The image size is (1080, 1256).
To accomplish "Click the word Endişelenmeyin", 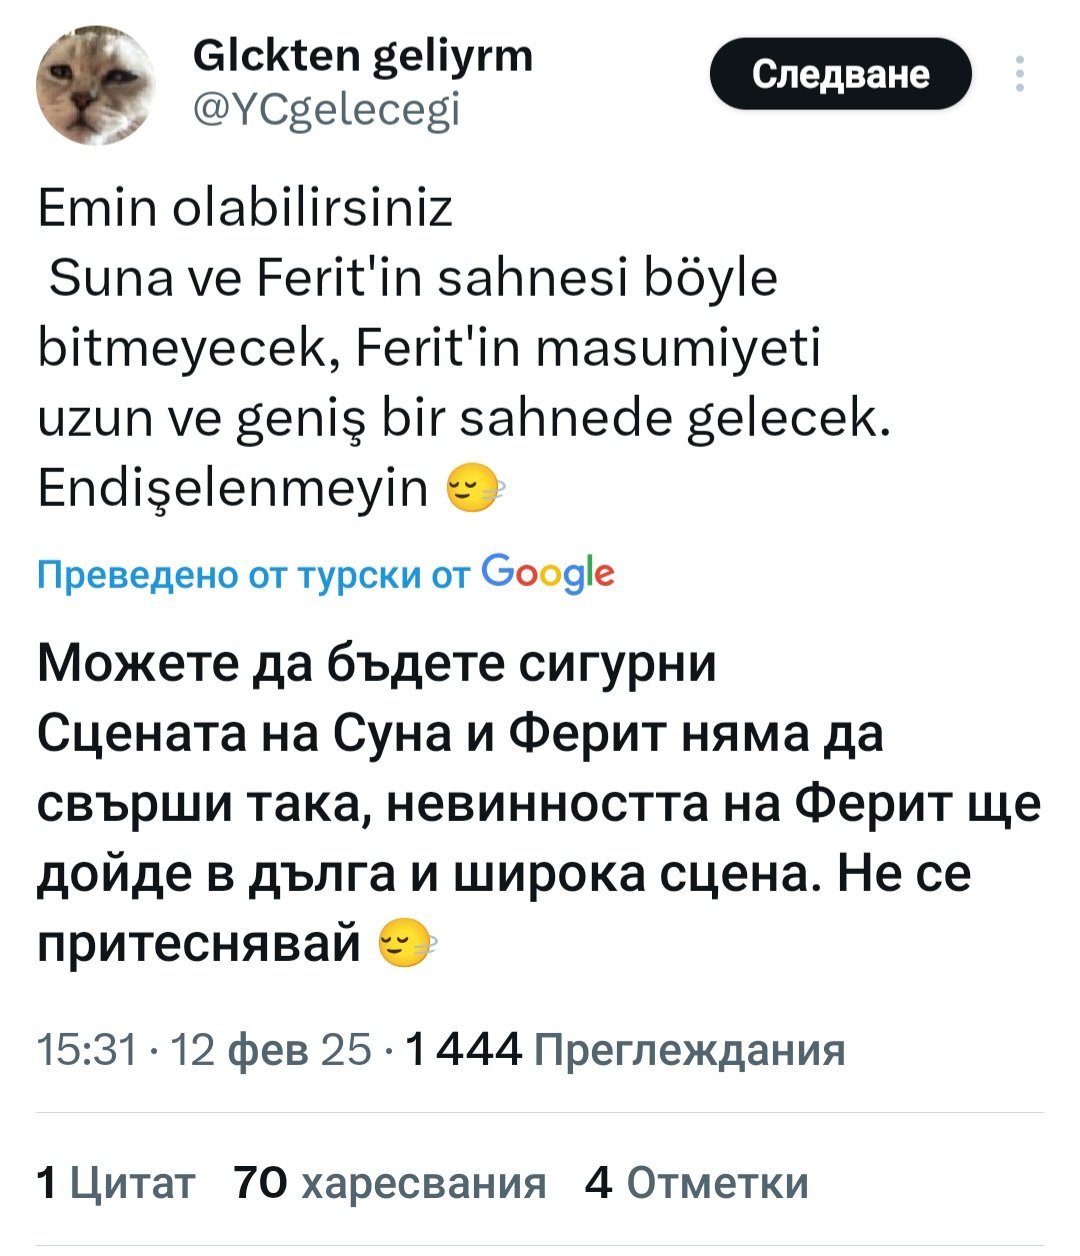I will coord(232,489).
